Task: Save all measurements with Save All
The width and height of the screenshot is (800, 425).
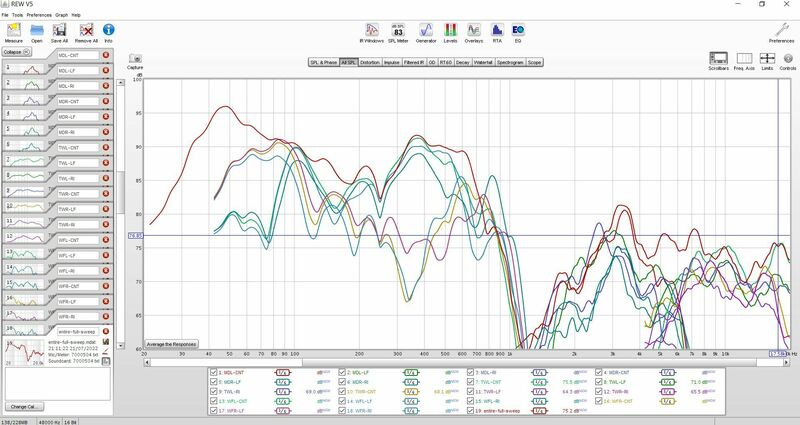Action: [59, 31]
